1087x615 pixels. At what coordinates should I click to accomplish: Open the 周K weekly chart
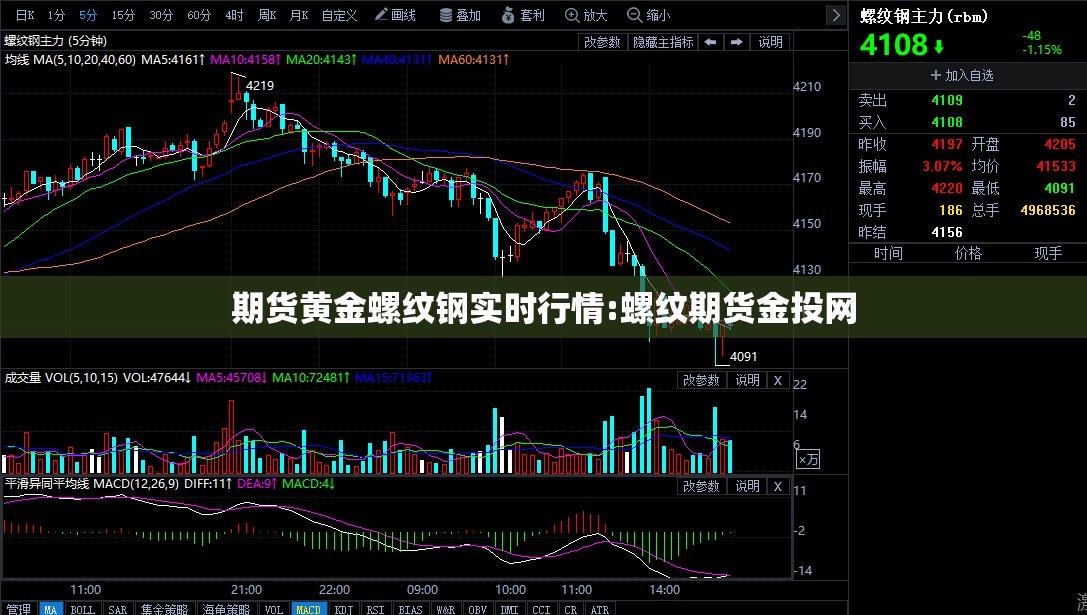[267, 15]
